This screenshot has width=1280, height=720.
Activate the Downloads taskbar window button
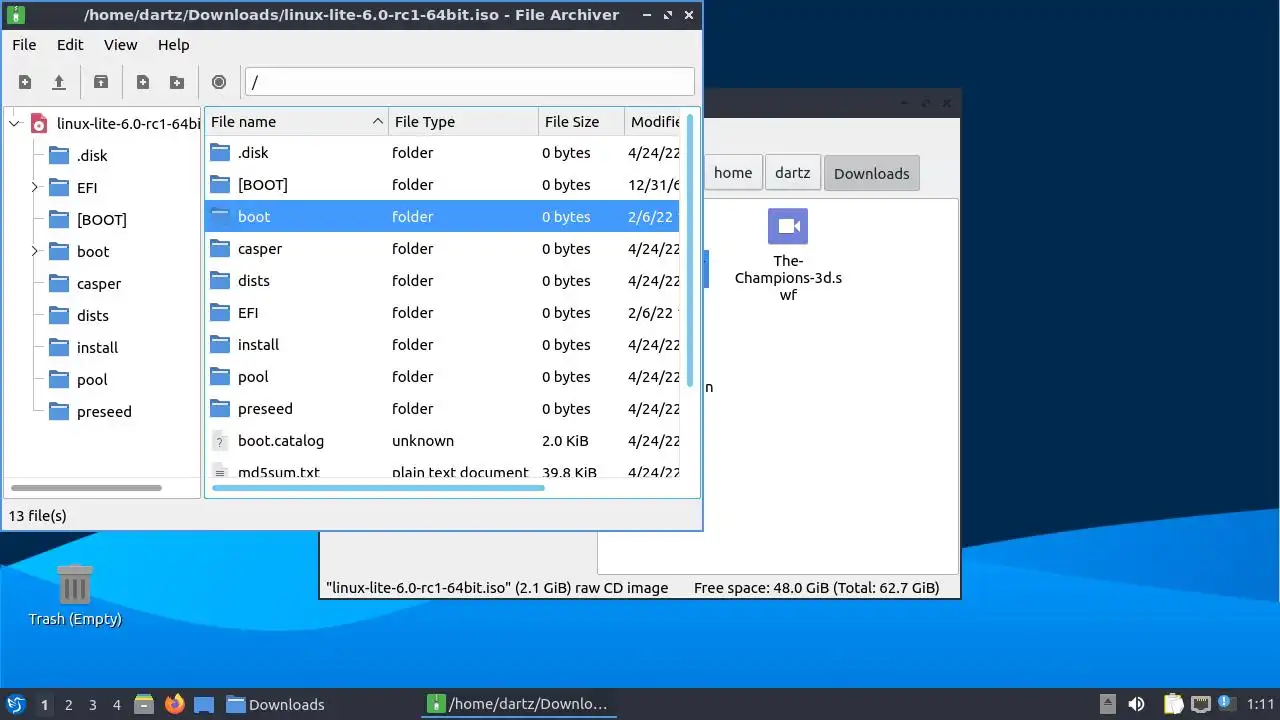[x=276, y=704]
